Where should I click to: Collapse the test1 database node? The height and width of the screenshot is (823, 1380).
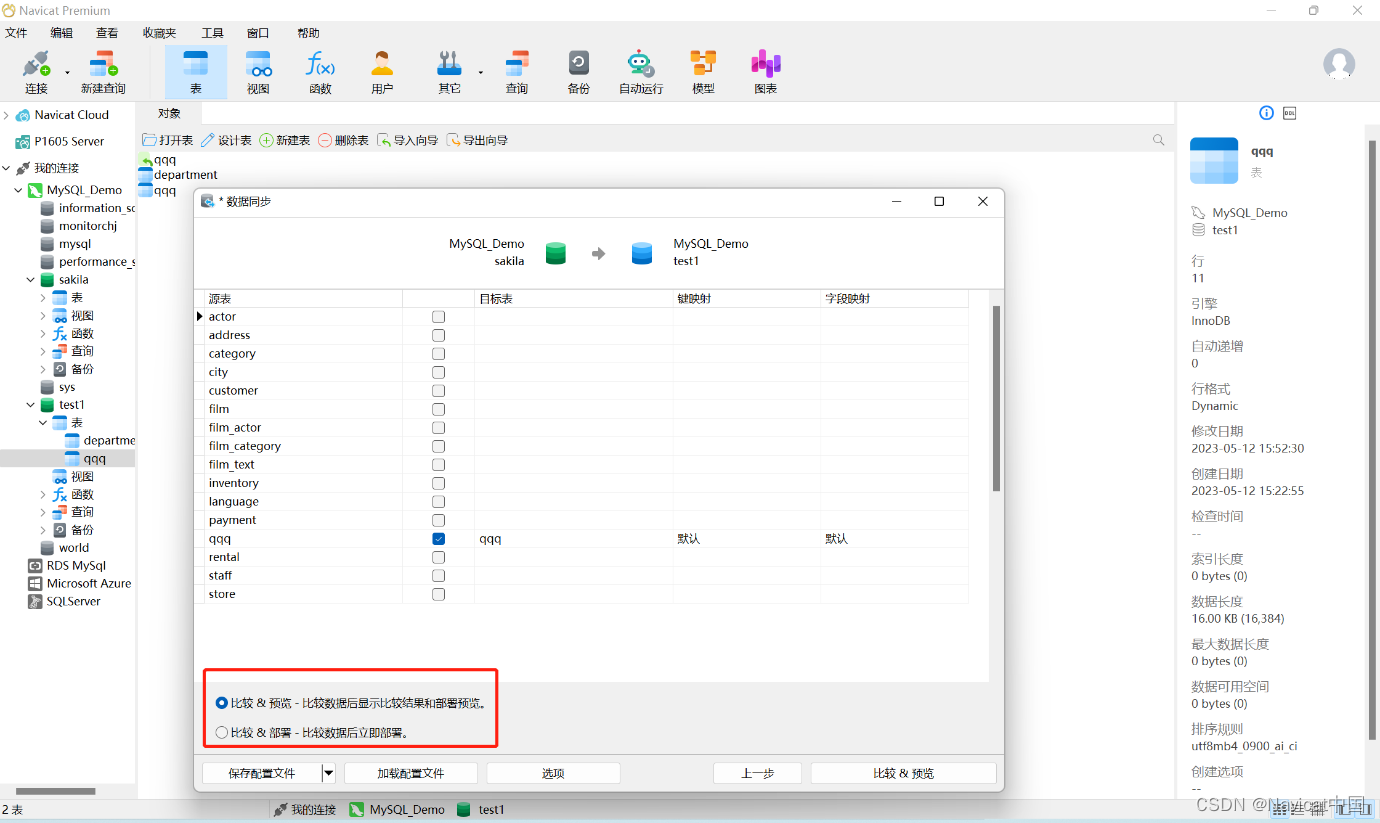pyautogui.click(x=31, y=405)
